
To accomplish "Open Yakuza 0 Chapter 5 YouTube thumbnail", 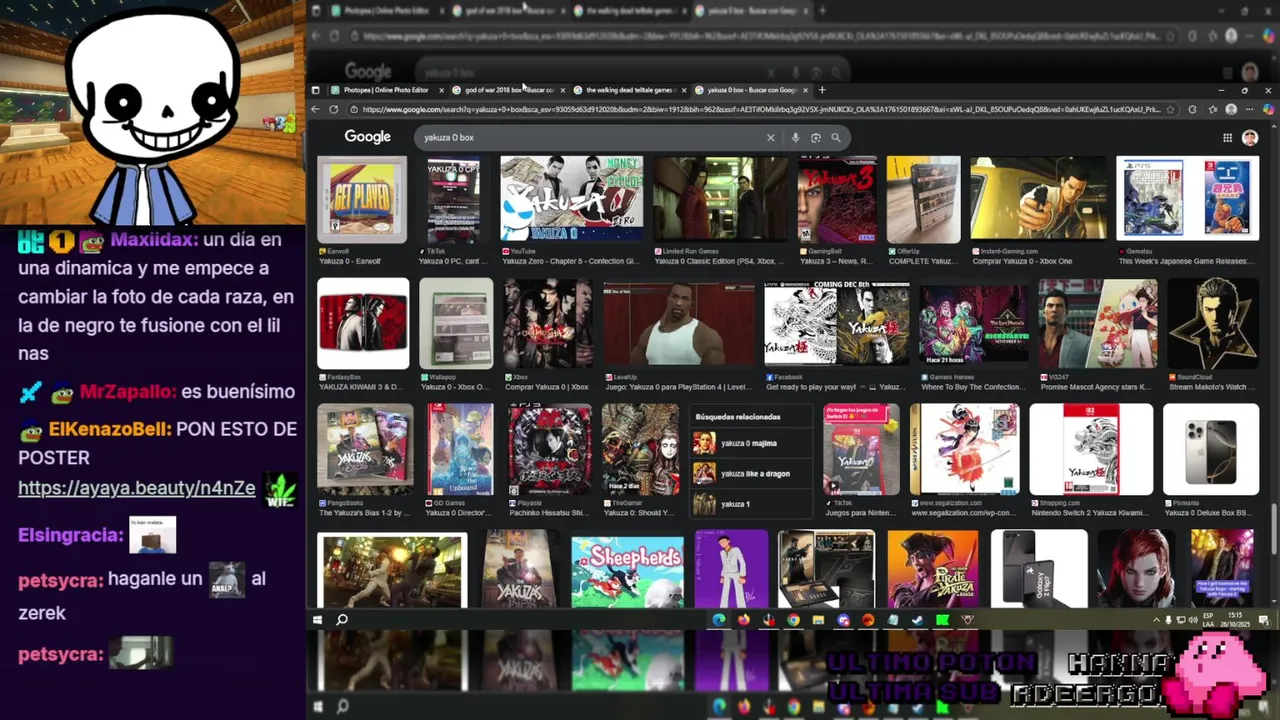I will [x=572, y=199].
